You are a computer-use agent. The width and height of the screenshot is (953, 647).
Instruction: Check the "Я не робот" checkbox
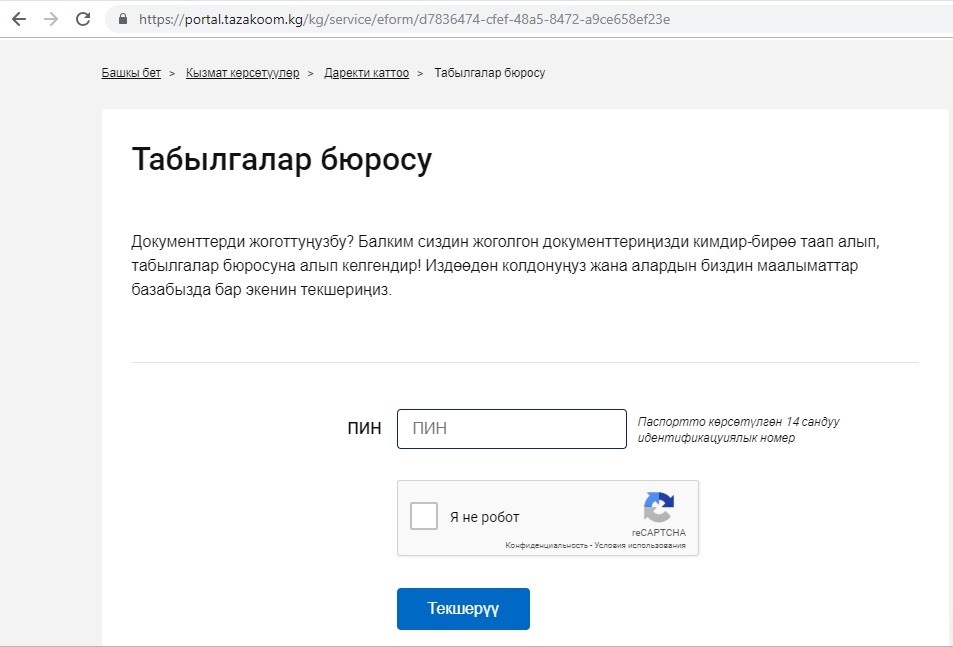[x=425, y=516]
